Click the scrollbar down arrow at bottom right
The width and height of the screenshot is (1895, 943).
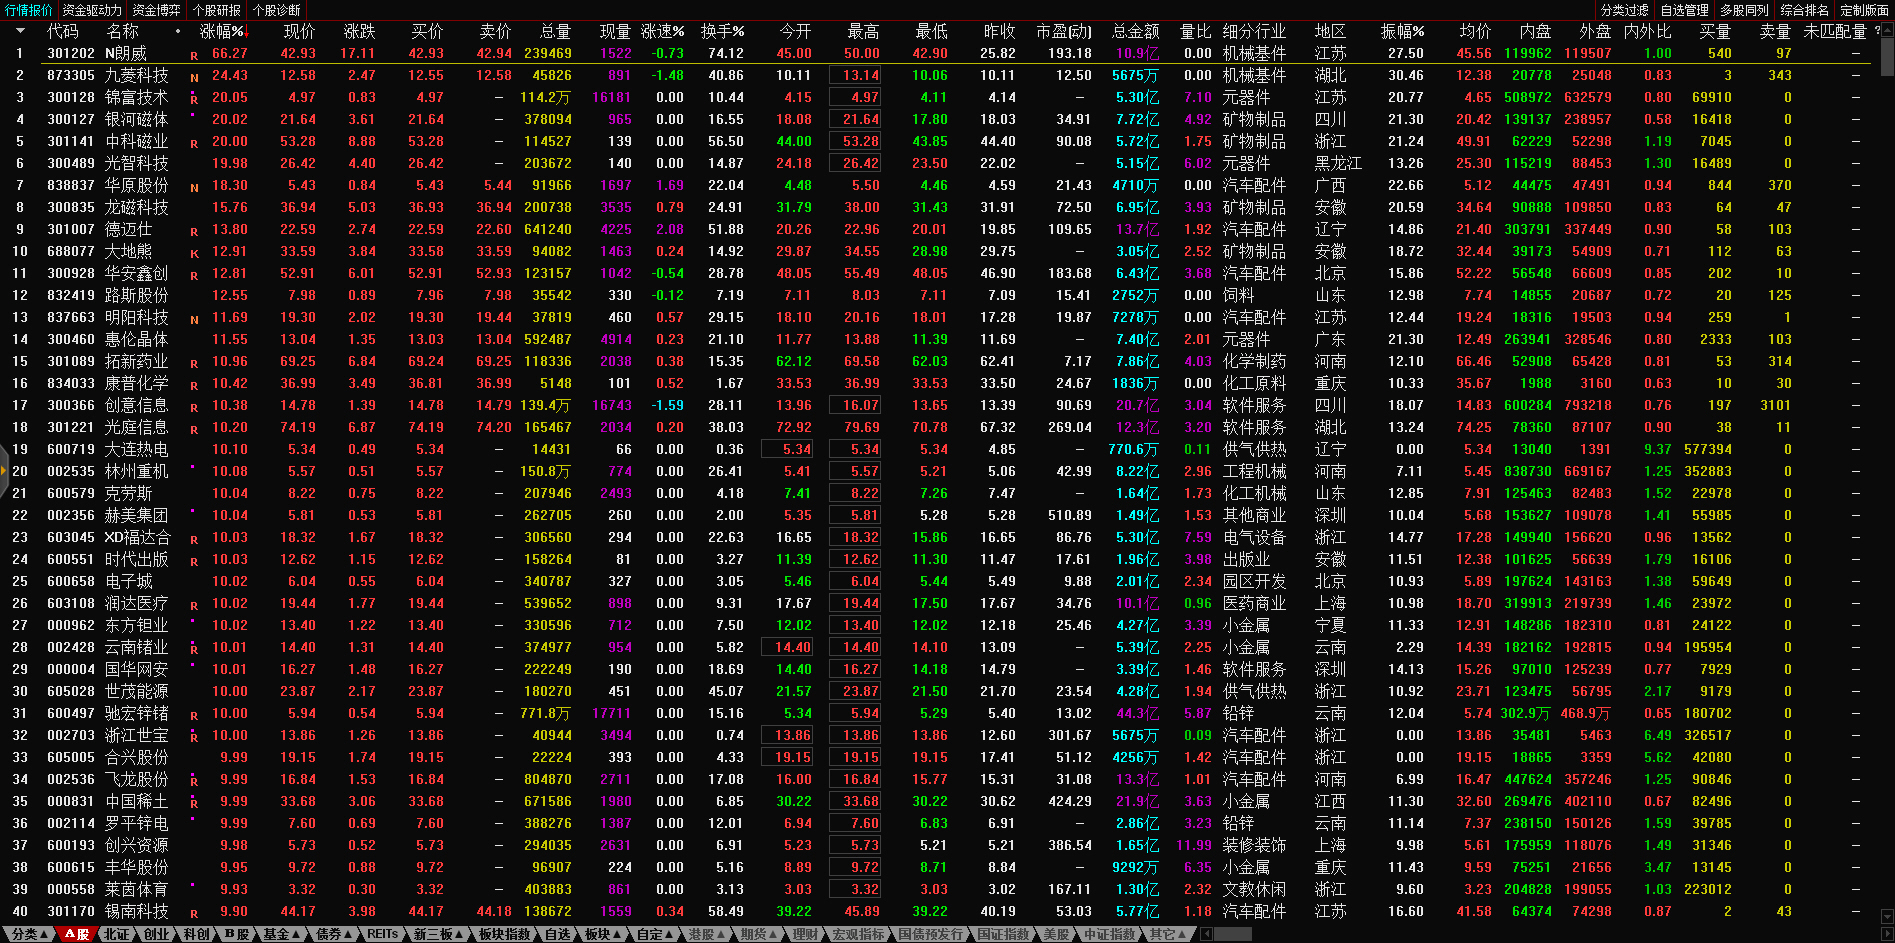(x=1887, y=916)
